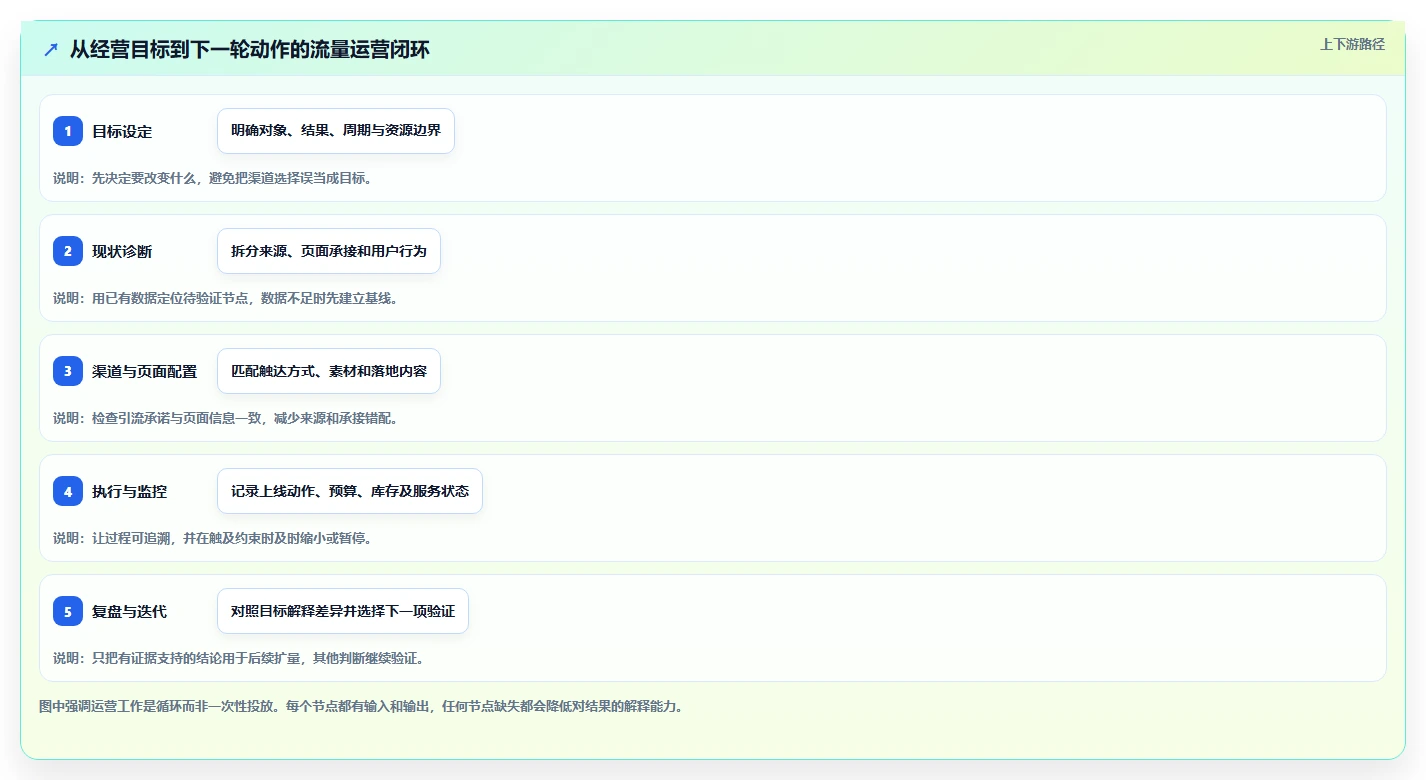The width and height of the screenshot is (1426, 780).
Task: Select step number badge 5
Action: tap(68, 611)
